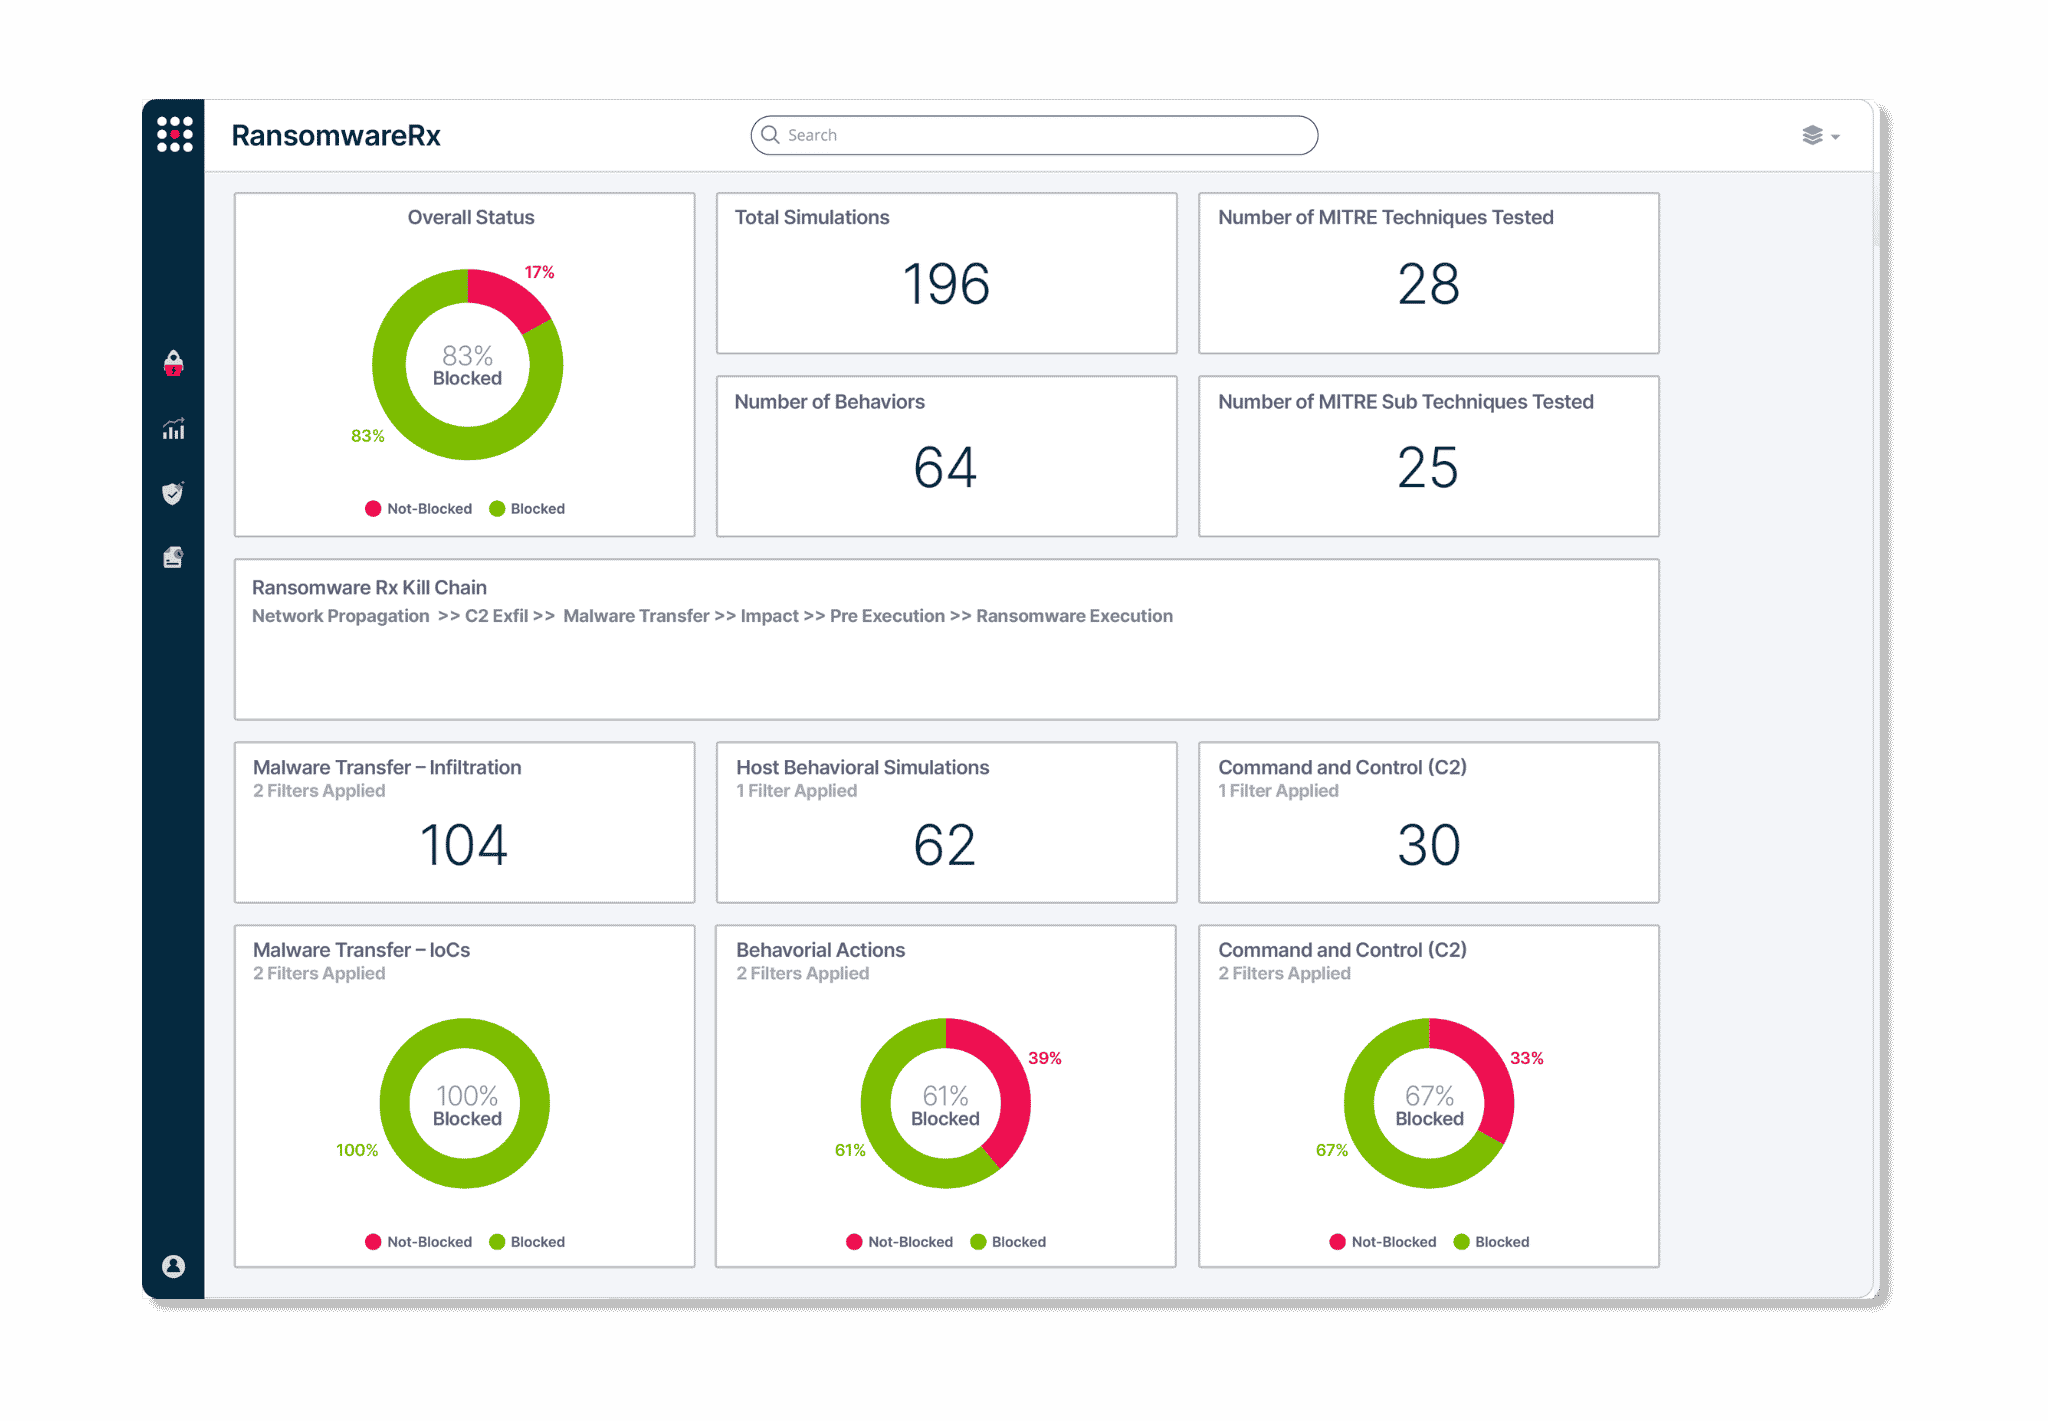Select Ransomware Execution kill chain step
The height and width of the screenshot is (1421, 2048).
tap(1074, 616)
